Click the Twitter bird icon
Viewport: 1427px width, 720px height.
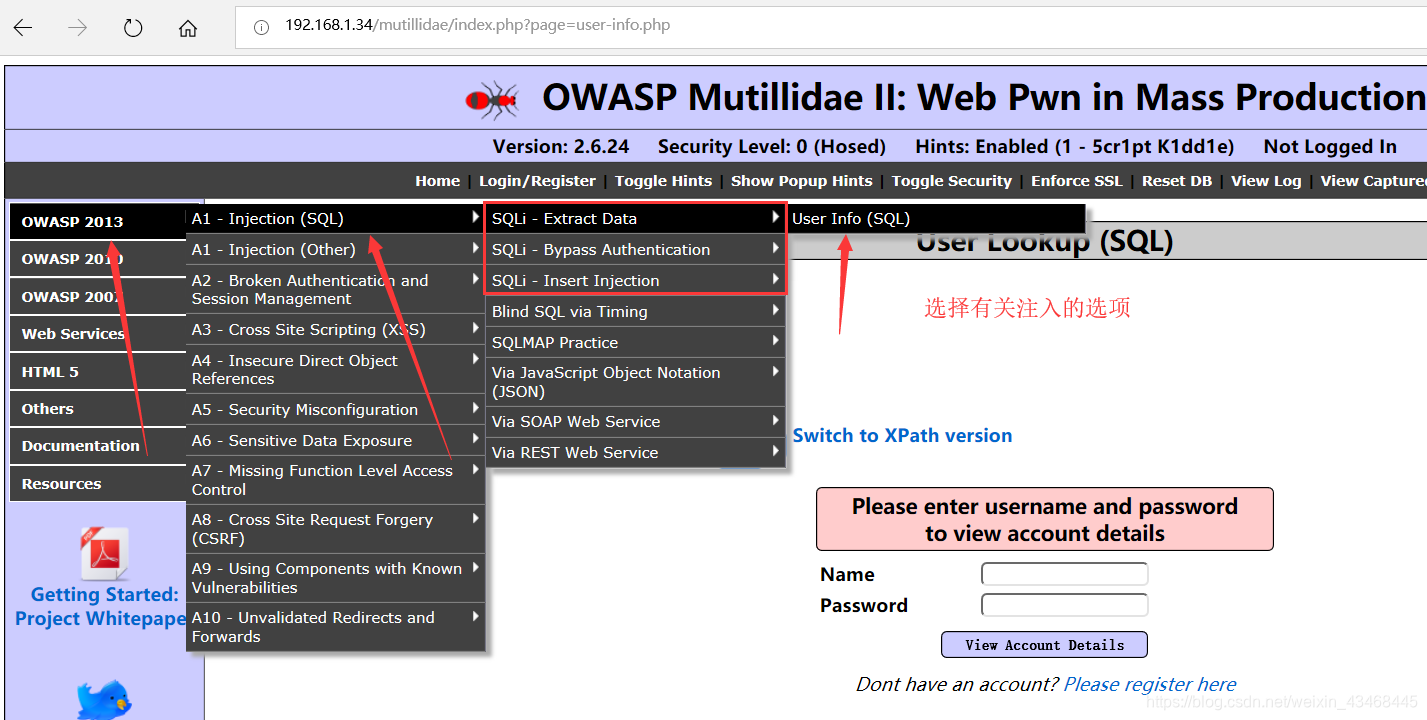coord(104,698)
